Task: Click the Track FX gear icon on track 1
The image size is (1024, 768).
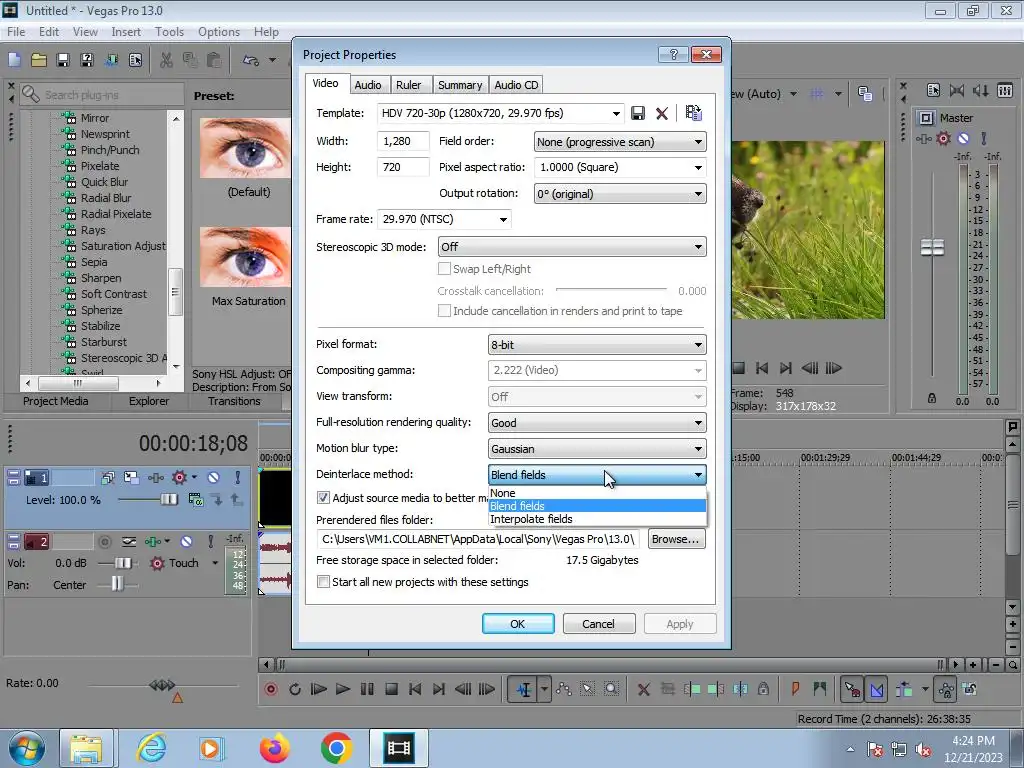Action: 179,477
